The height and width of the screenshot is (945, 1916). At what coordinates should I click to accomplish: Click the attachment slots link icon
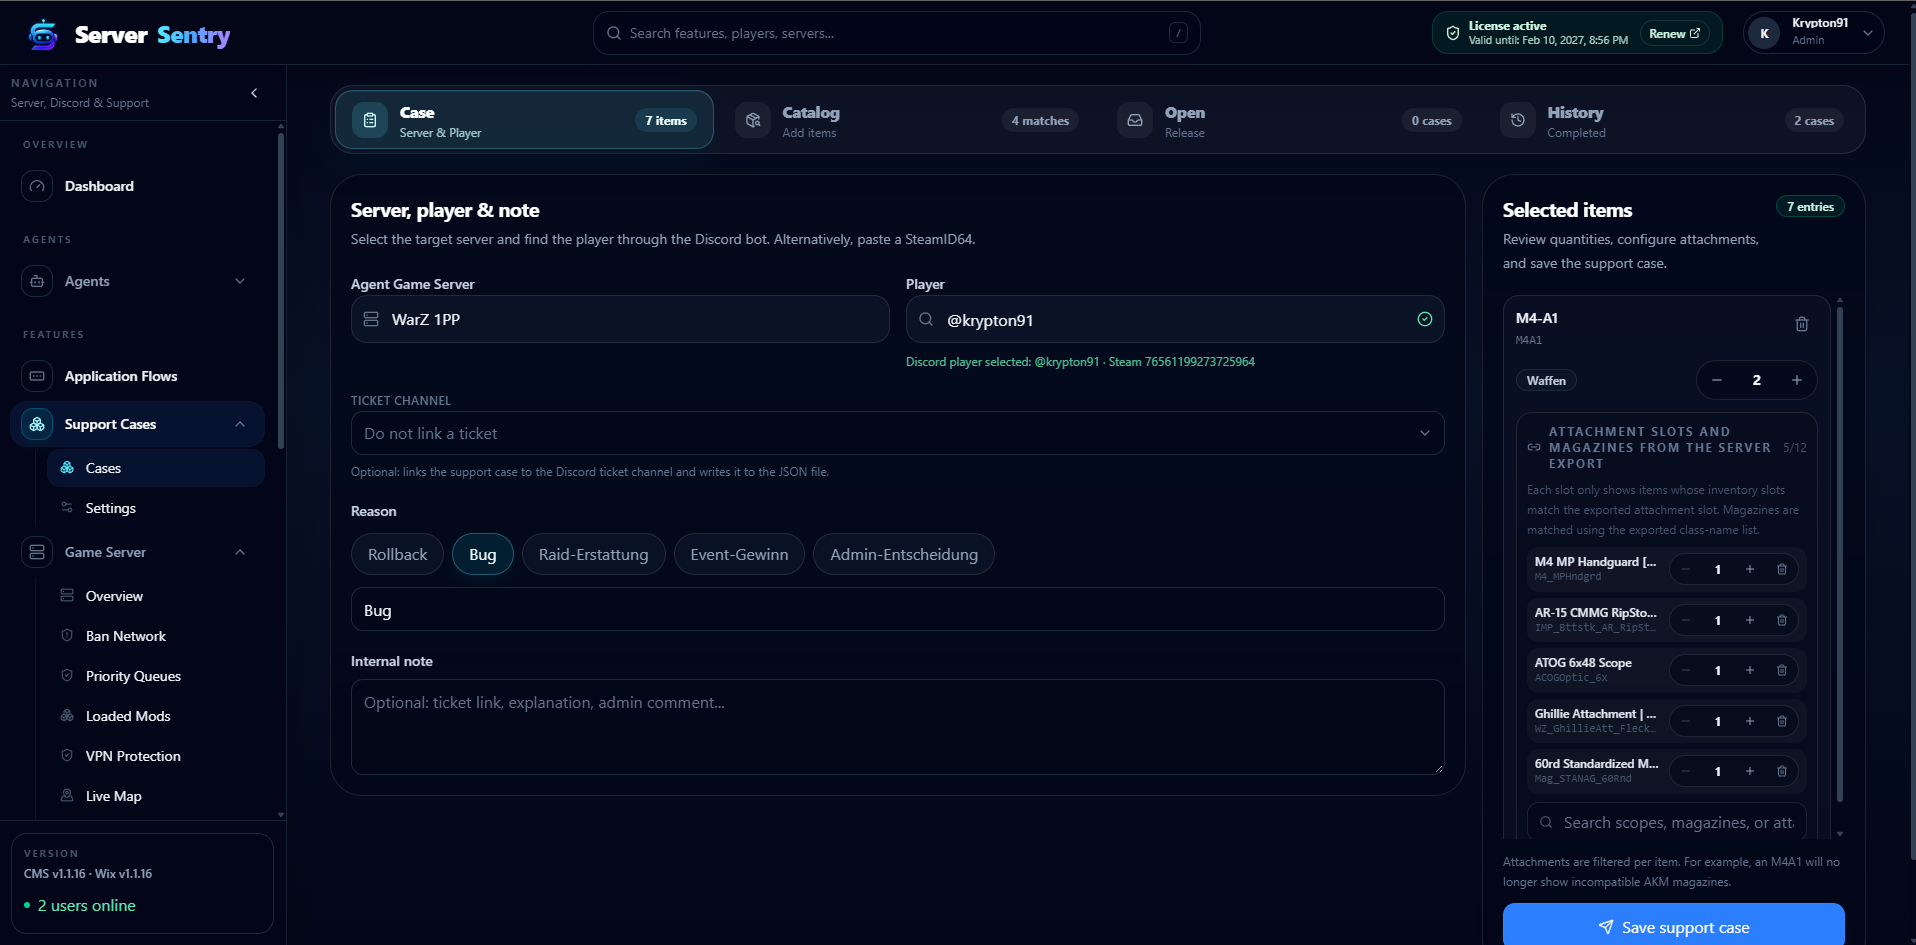[x=1534, y=447]
